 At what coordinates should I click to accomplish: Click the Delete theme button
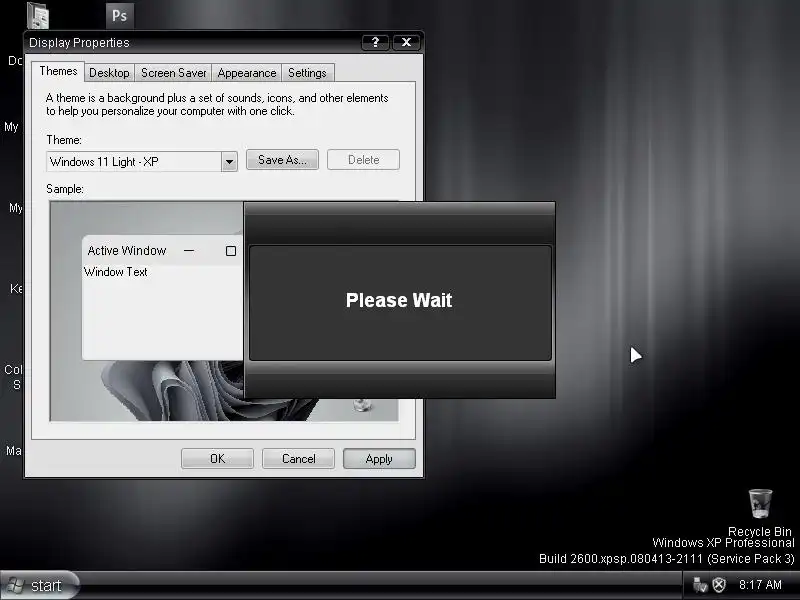(363, 160)
